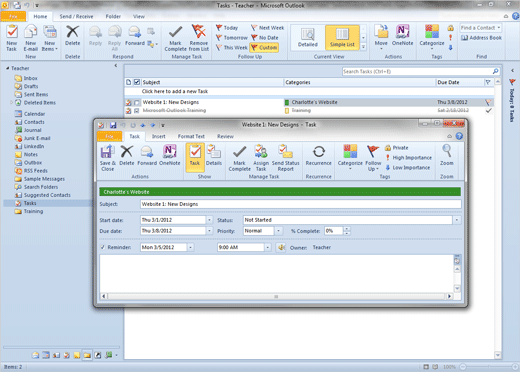The image size is (520, 372).
Task: Toggle the Private tag
Action: pyautogui.click(x=397, y=148)
